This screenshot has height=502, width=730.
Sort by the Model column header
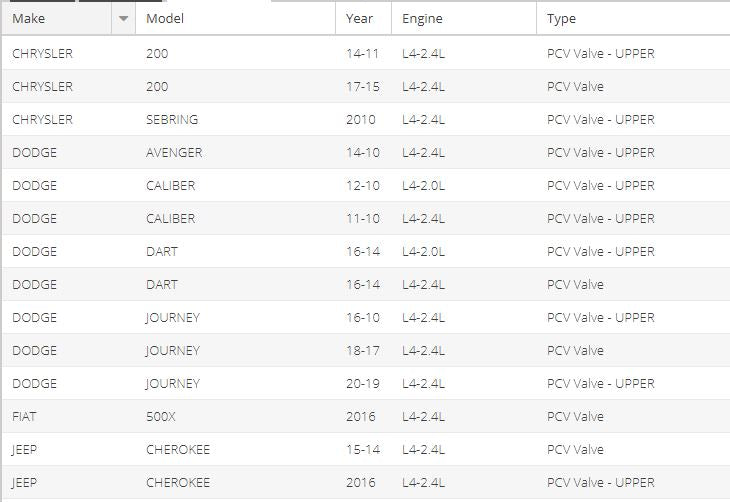click(x=165, y=18)
